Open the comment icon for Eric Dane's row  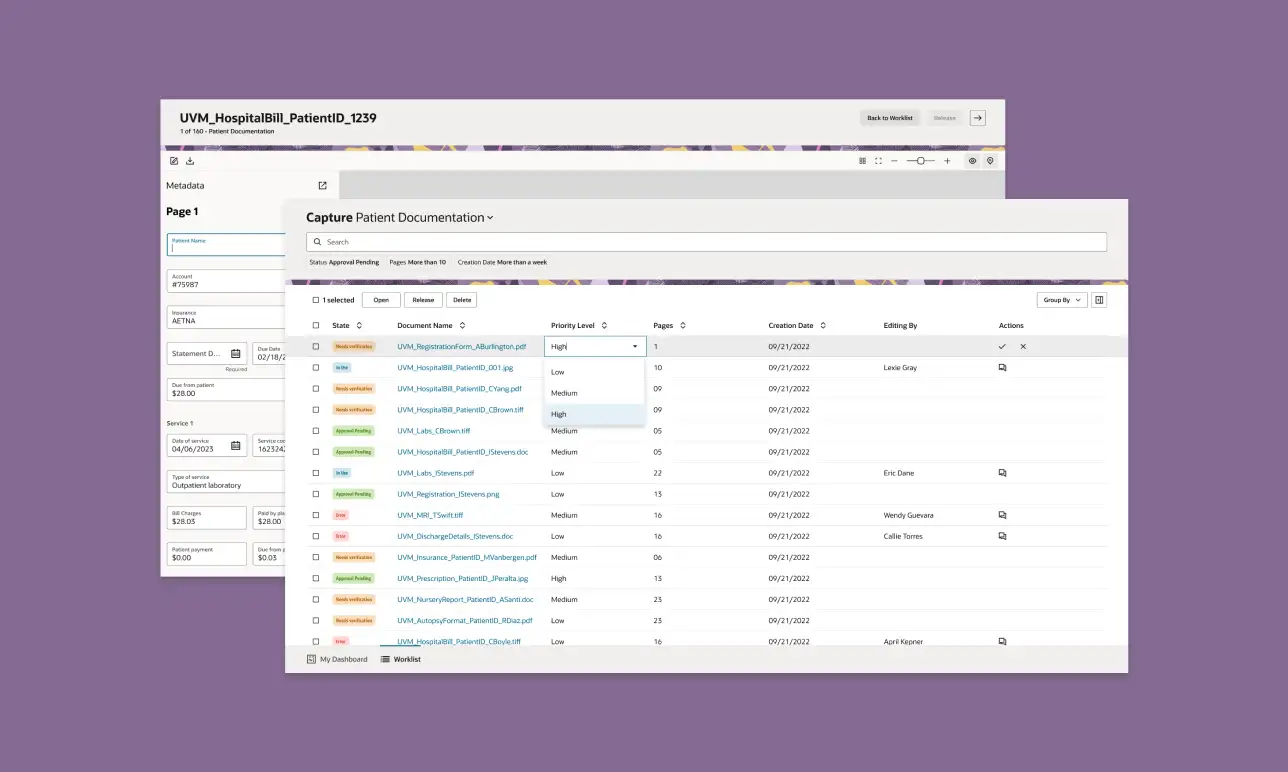(1002, 473)
